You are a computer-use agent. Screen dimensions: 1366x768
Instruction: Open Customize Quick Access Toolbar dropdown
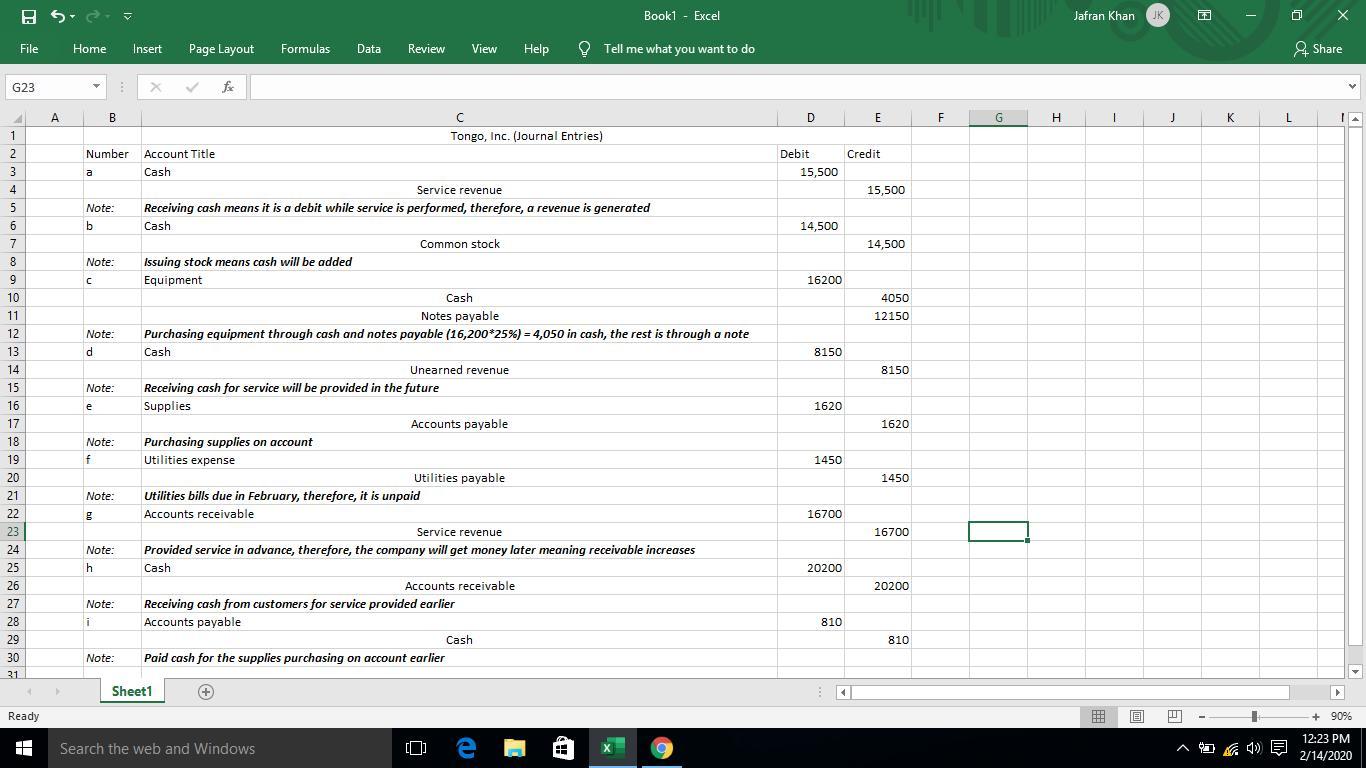click(x=128, y=16)
